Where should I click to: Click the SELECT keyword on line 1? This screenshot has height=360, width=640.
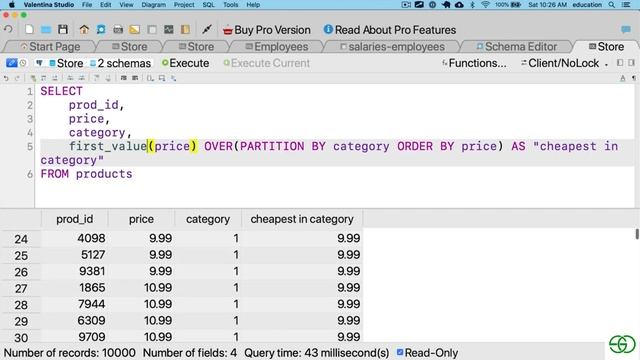tap(61, 91)
